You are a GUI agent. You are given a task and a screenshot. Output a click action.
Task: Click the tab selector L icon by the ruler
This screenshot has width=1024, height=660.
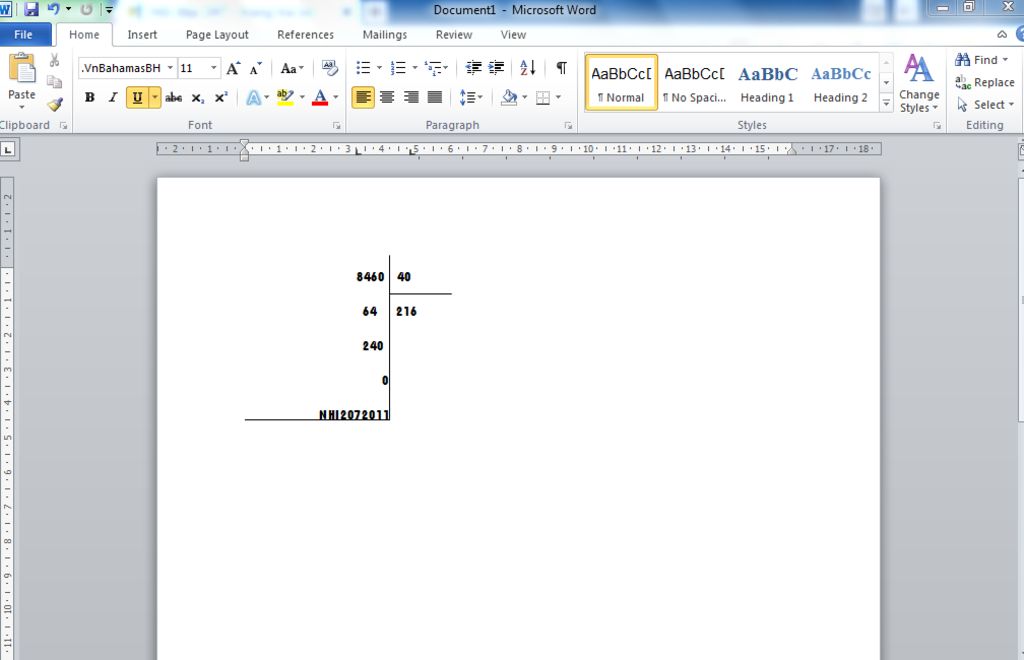8,150
